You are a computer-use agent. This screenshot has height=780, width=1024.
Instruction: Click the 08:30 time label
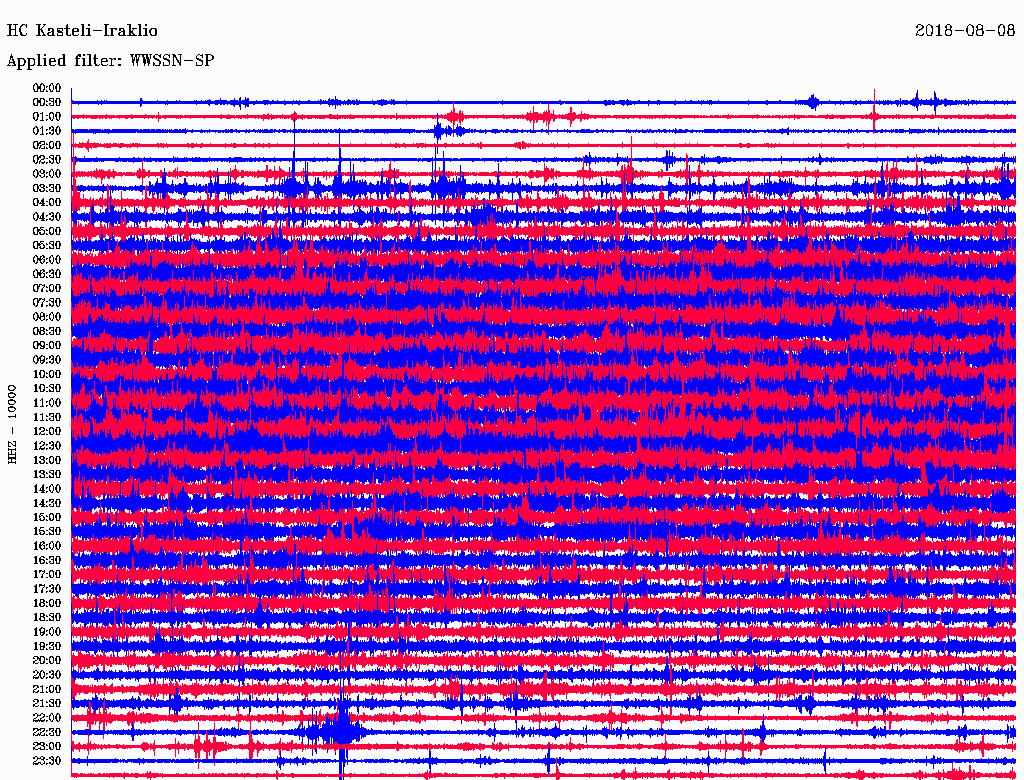click(47, 331)
